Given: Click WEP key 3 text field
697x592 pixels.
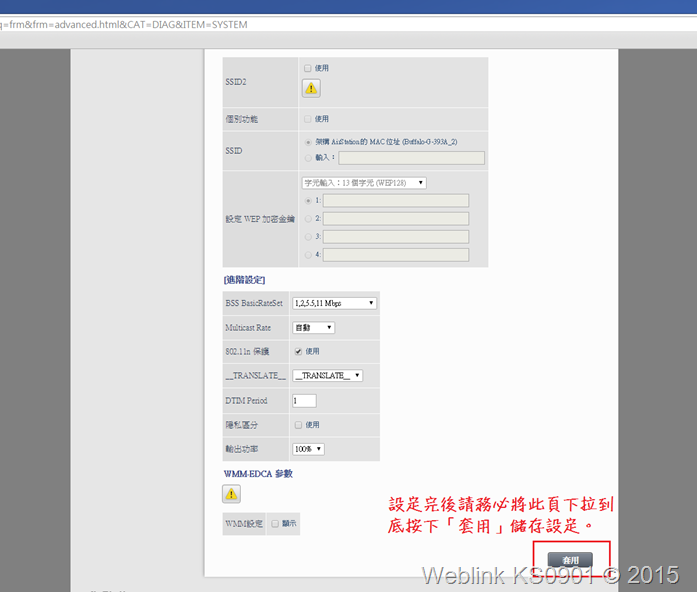Looking at the screenshot, I should (396, 237).
